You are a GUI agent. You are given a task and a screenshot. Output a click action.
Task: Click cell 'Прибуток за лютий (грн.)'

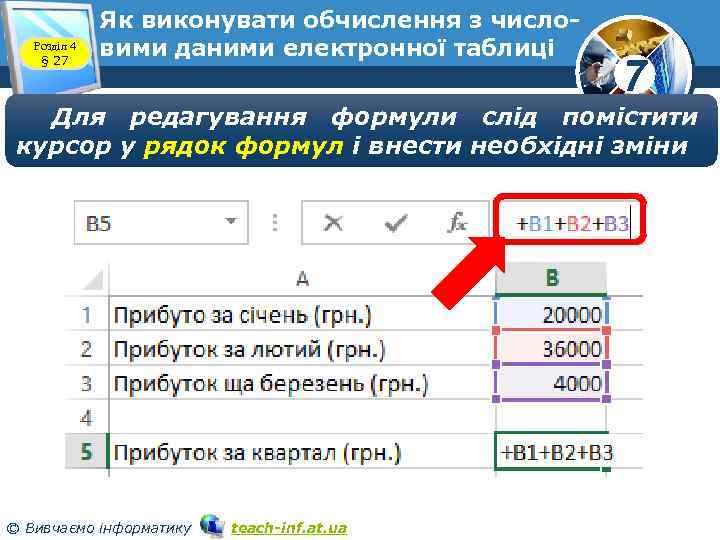point(302,349)
